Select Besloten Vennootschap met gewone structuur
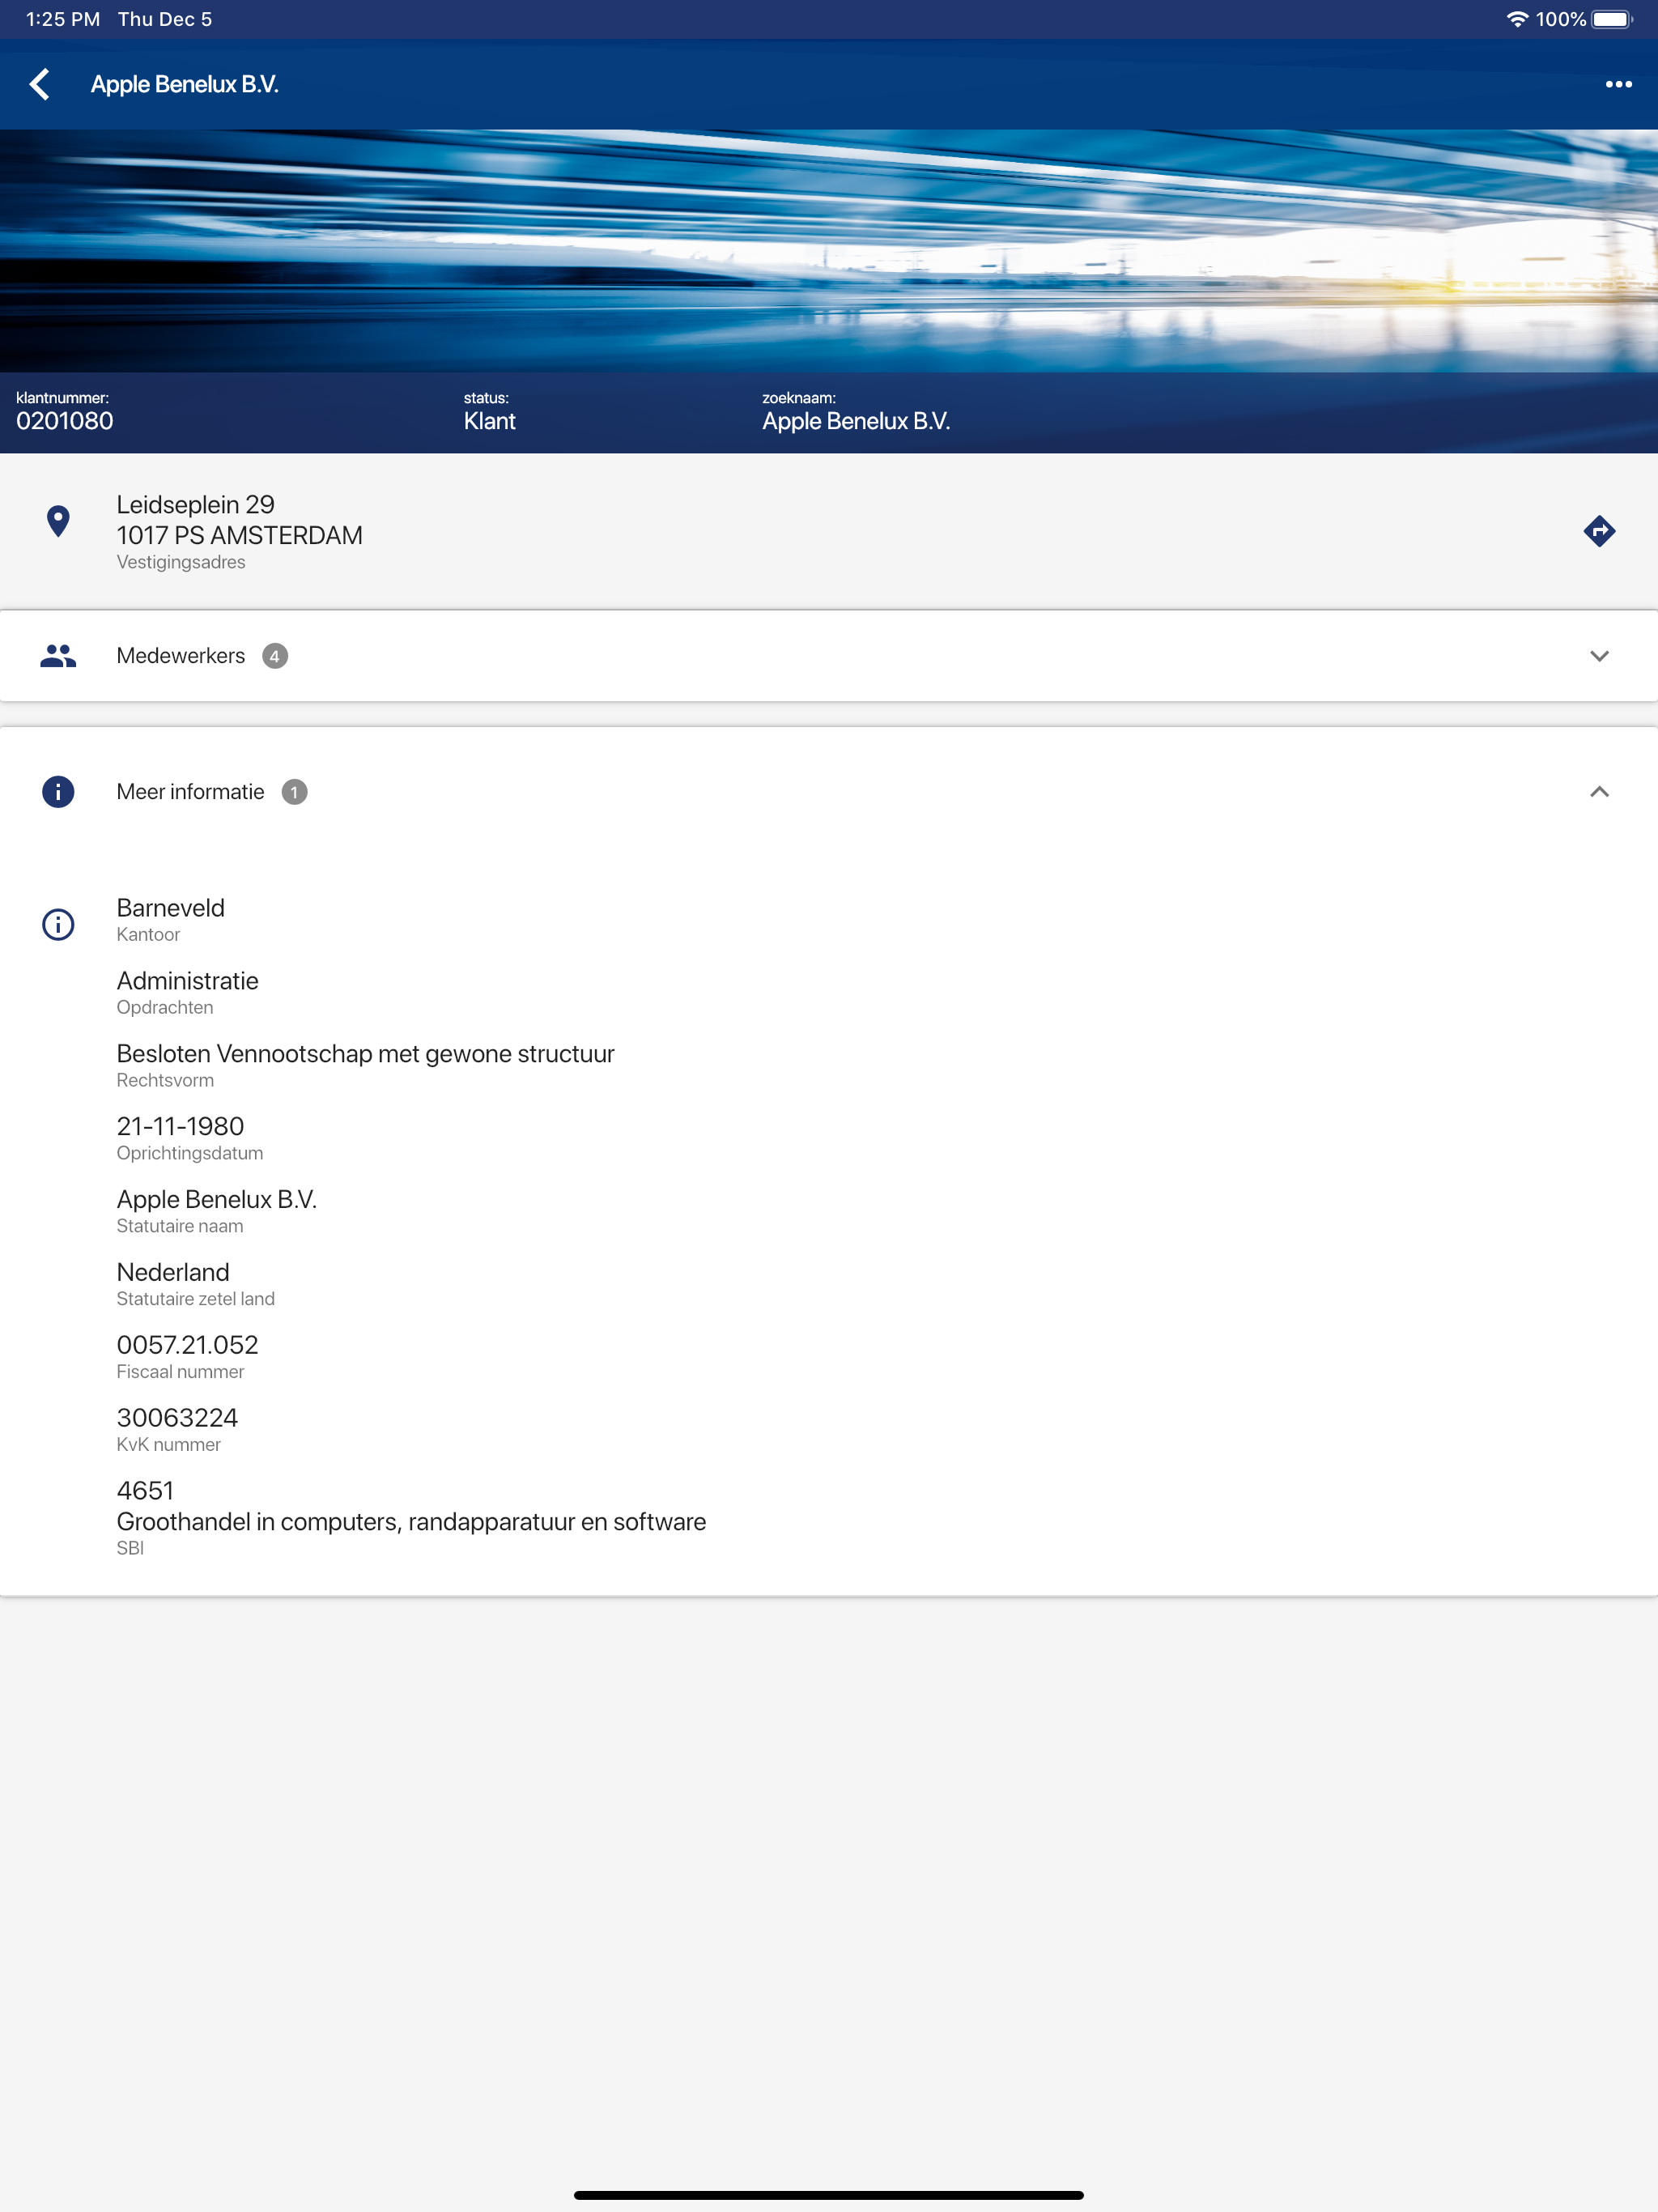 tap(365, 1054)
